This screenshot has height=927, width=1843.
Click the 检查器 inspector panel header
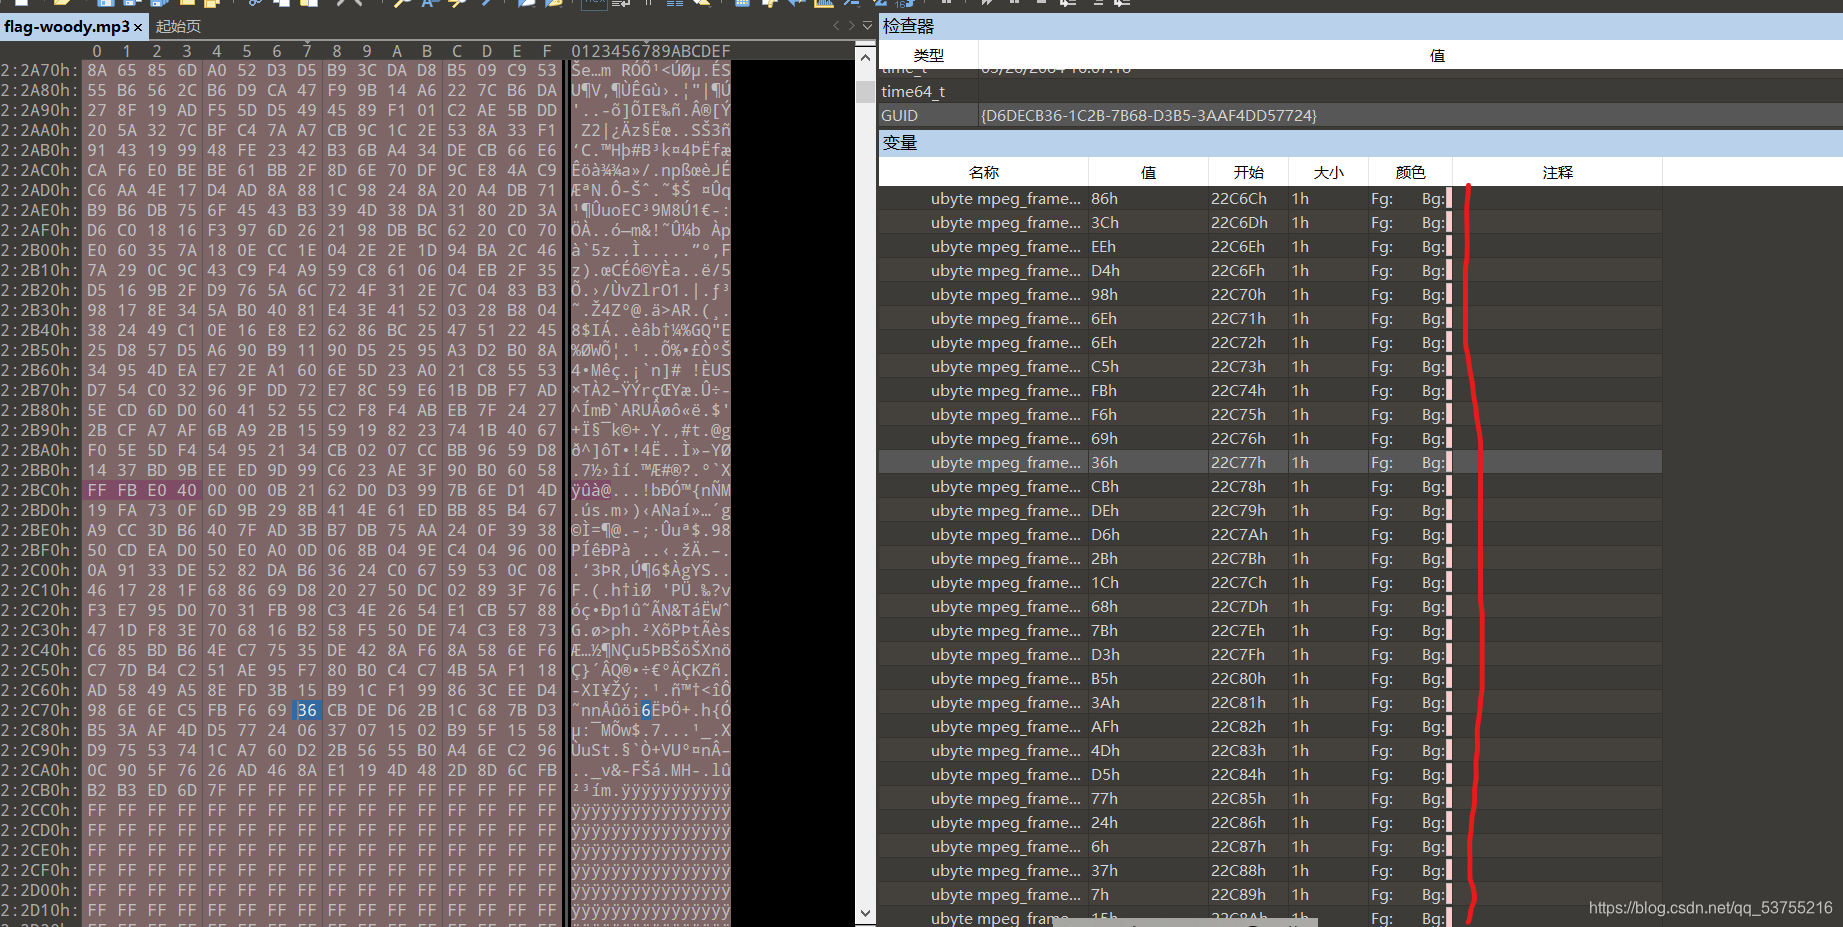point(1360,26)
